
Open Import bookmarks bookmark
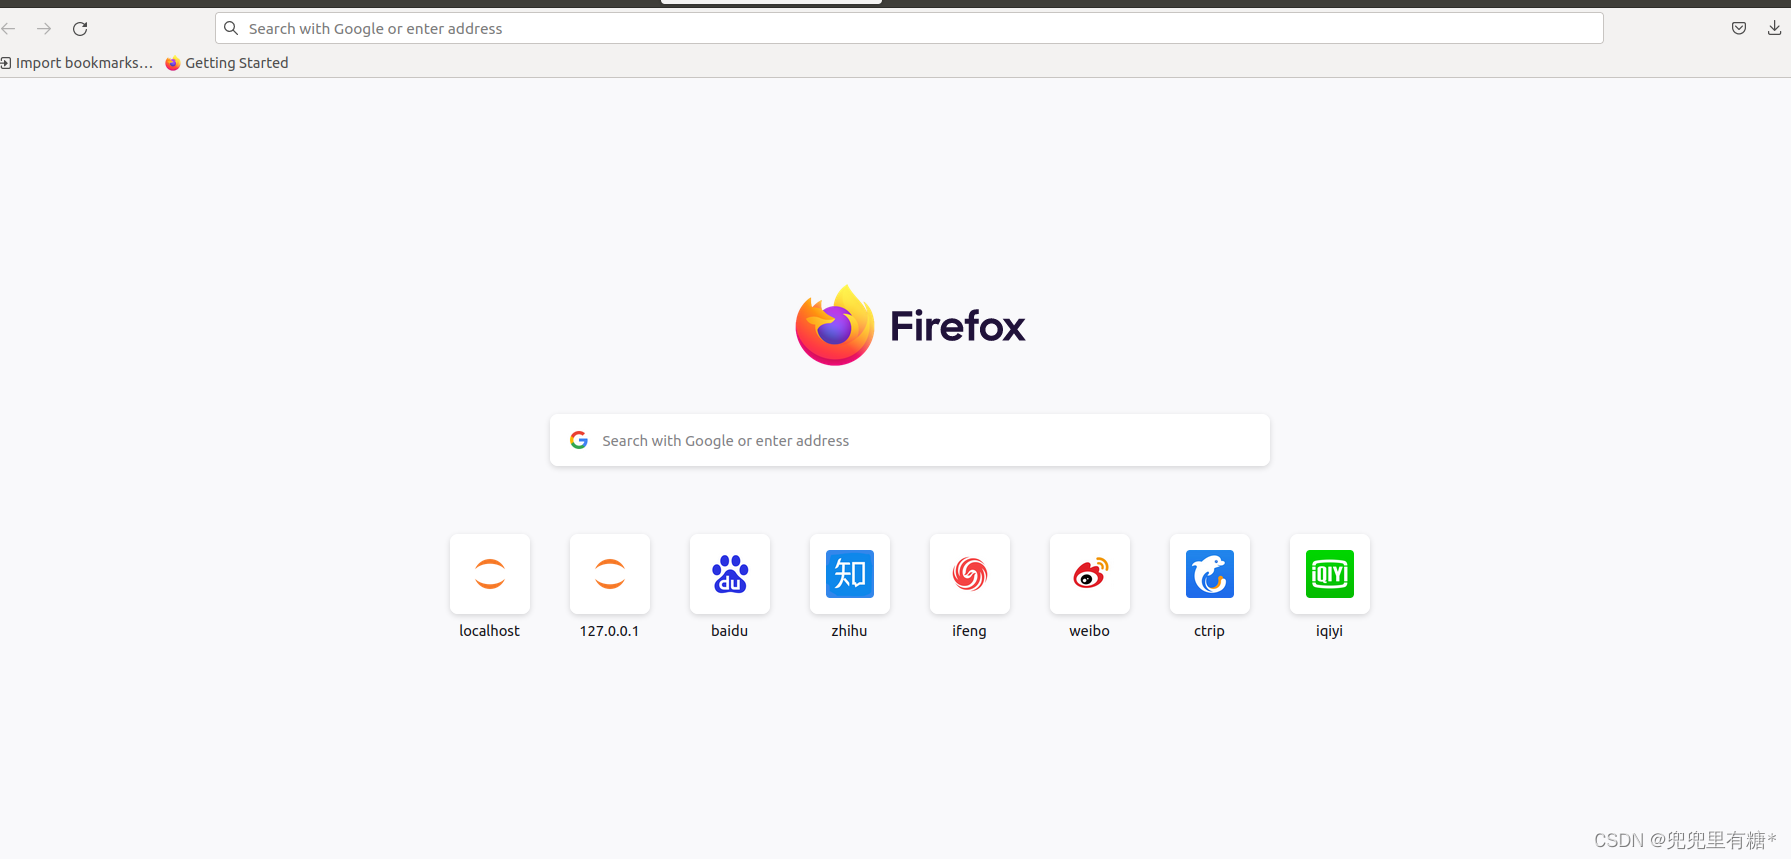click(77, 63)
